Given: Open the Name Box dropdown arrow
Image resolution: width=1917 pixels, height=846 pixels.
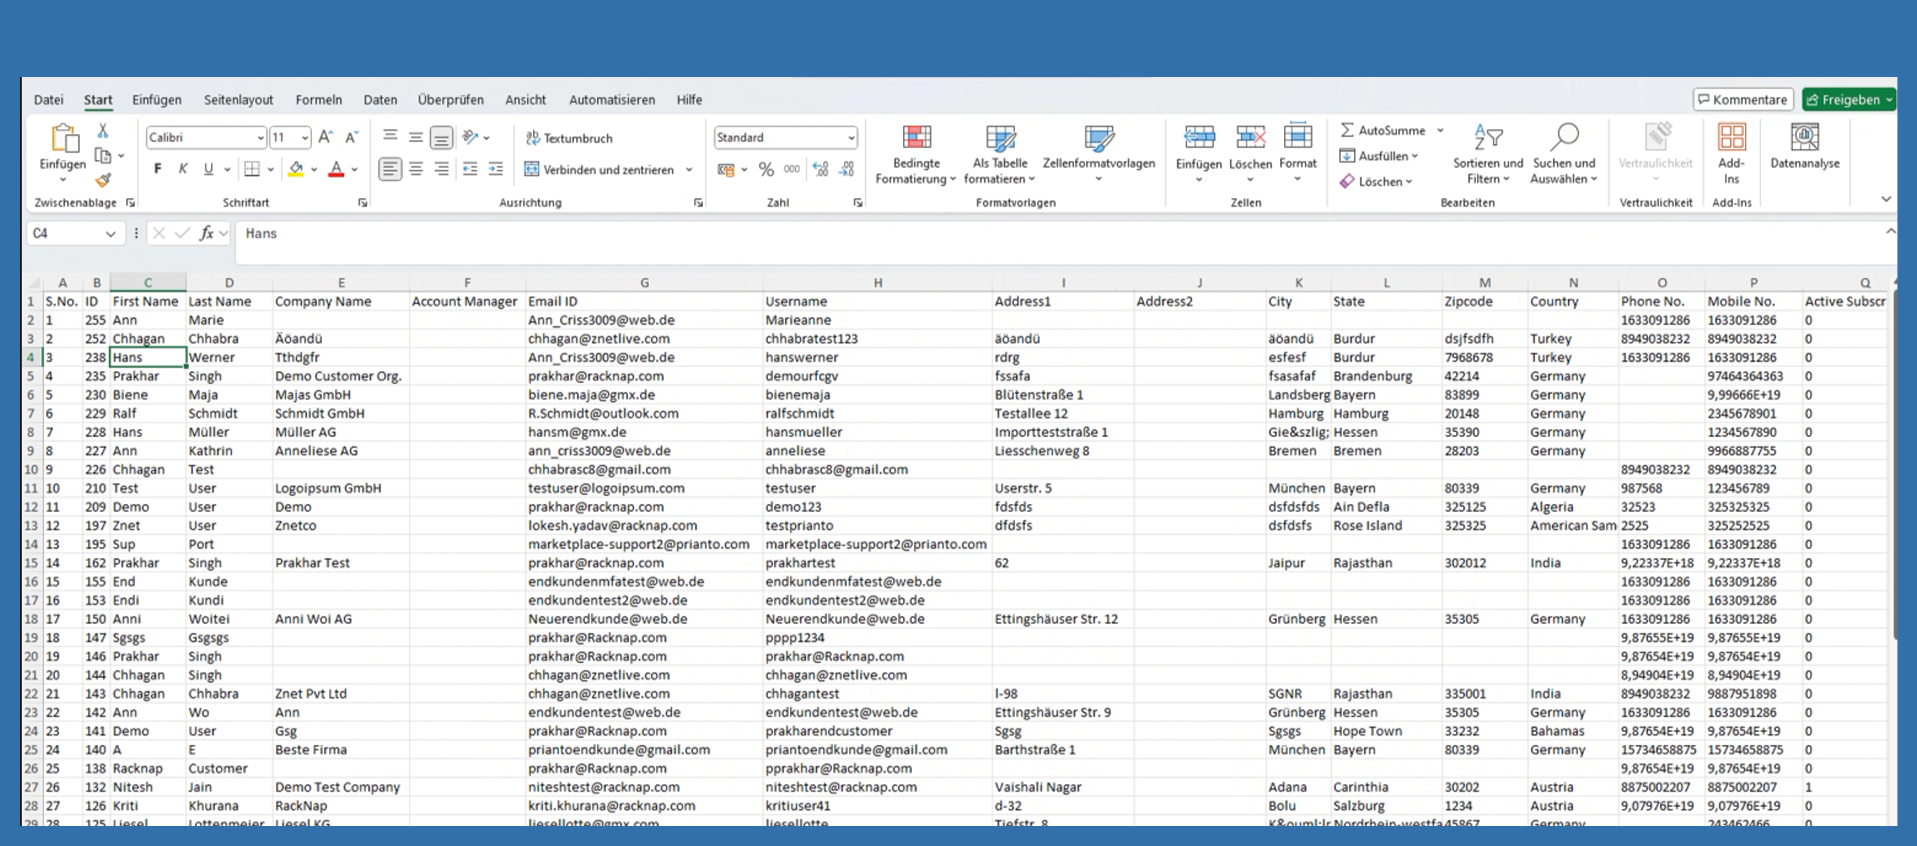Looking at the screenshot, I should tap(110, 234).
